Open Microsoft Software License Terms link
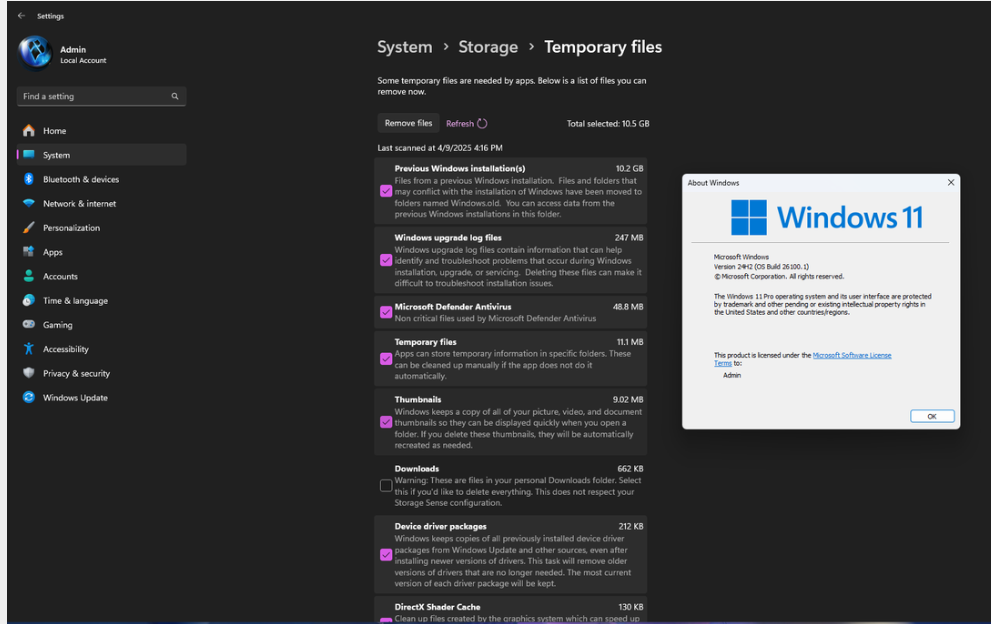 click(x=851, y=355)
